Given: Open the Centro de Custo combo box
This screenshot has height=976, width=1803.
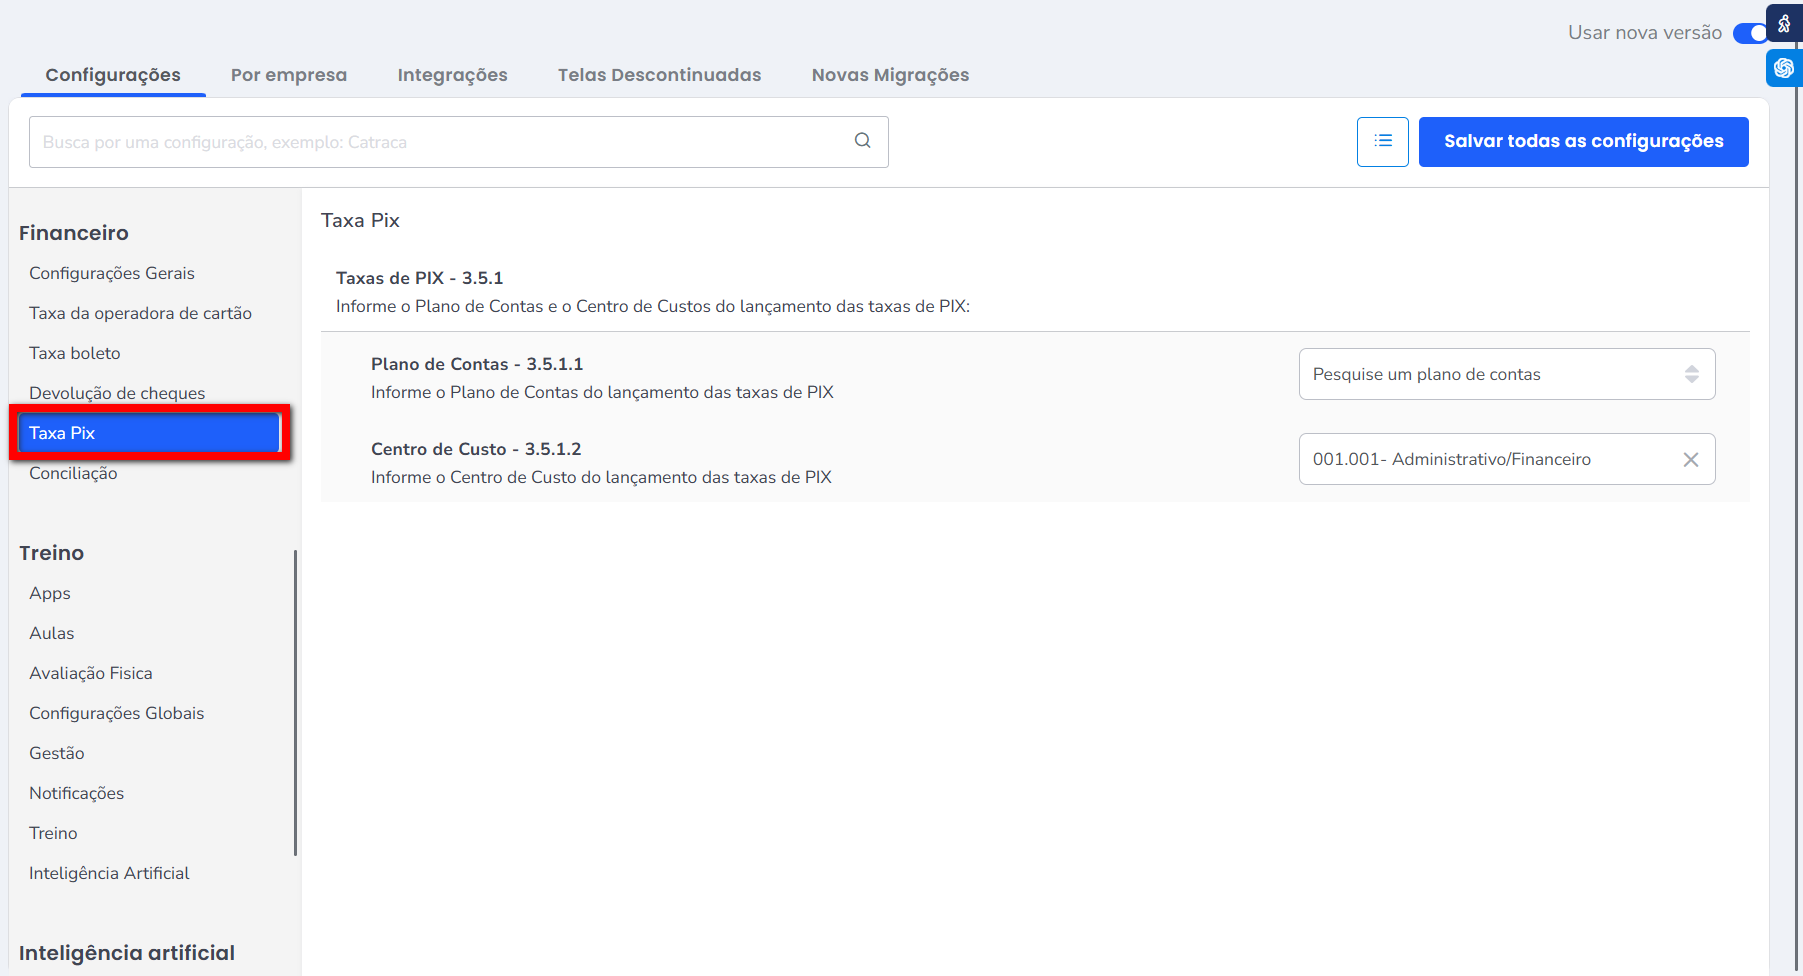Looking at the screenshot, I should 1490,460.
